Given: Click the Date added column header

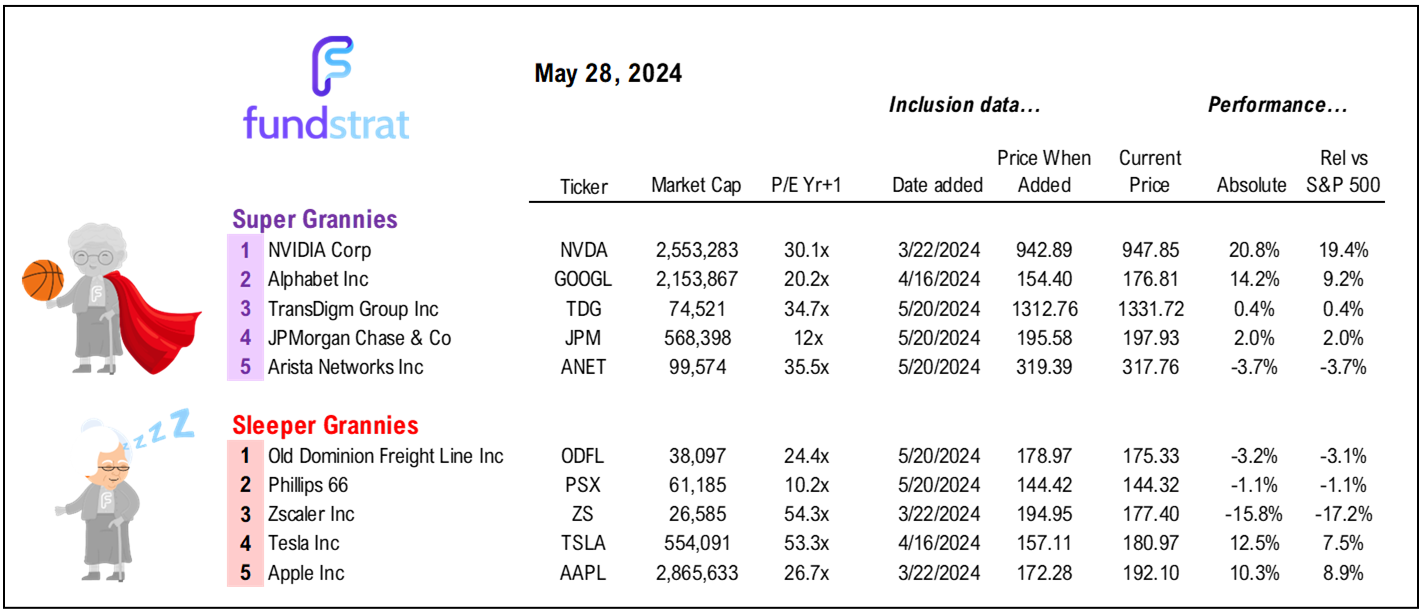Looking at the screenshot, I should tap(937, 186).
